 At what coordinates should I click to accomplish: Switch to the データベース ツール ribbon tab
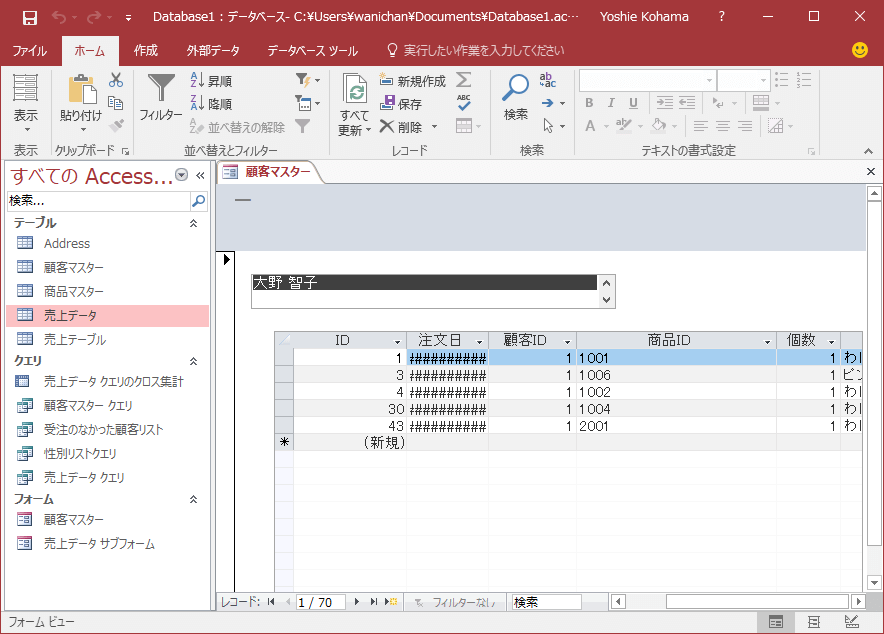(x=312, y=51)
